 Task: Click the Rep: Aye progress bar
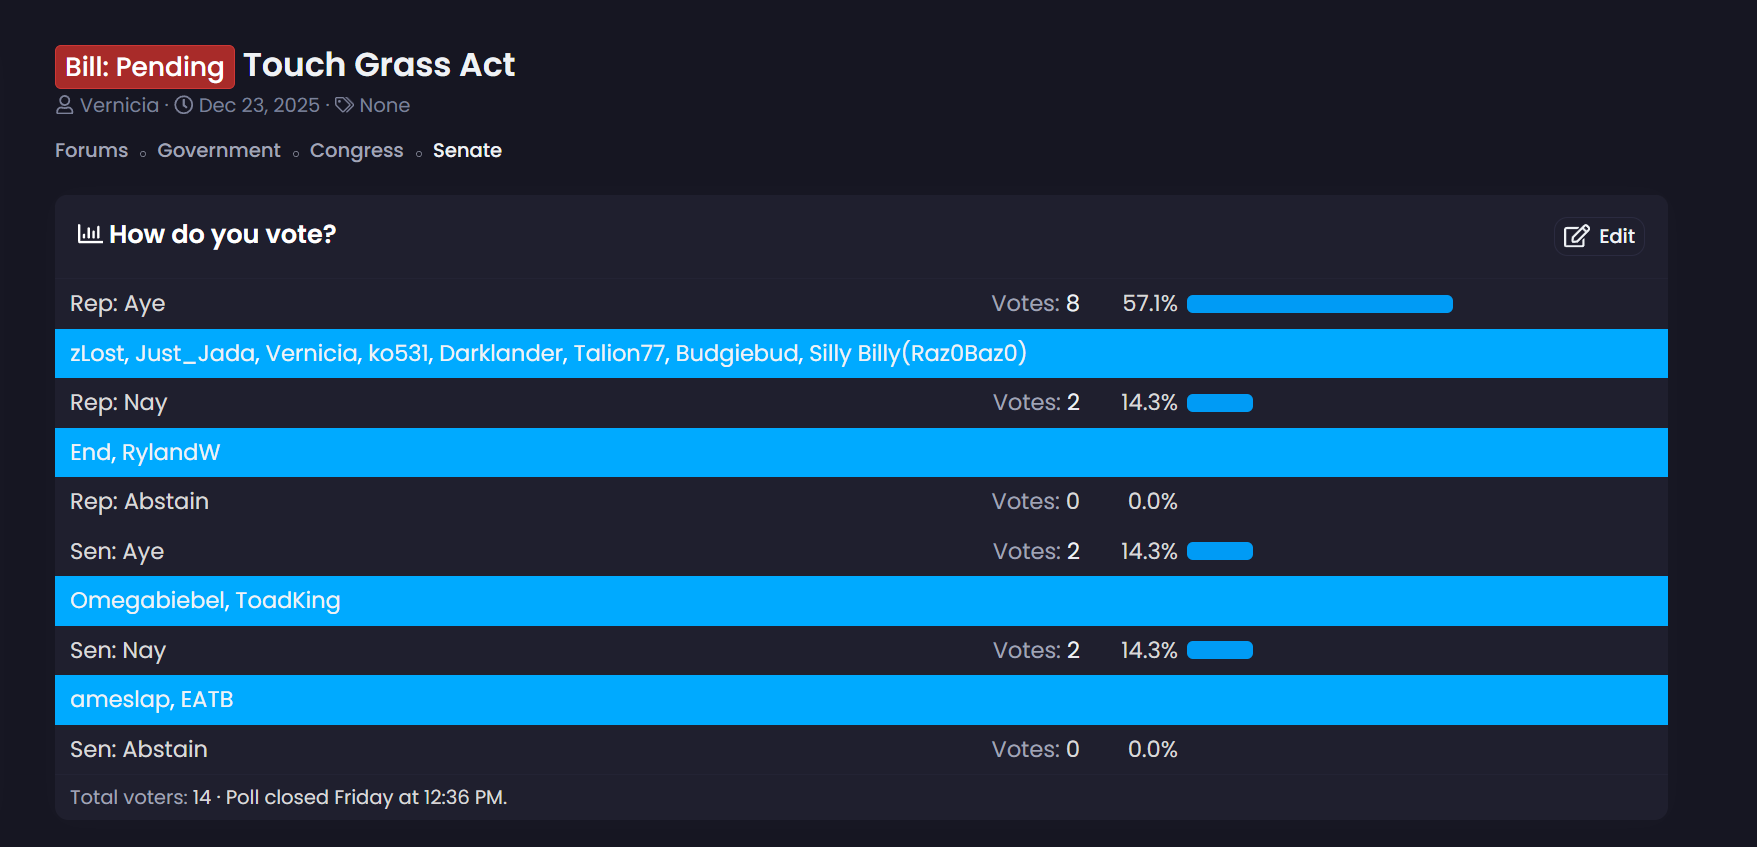(1319, 304)
